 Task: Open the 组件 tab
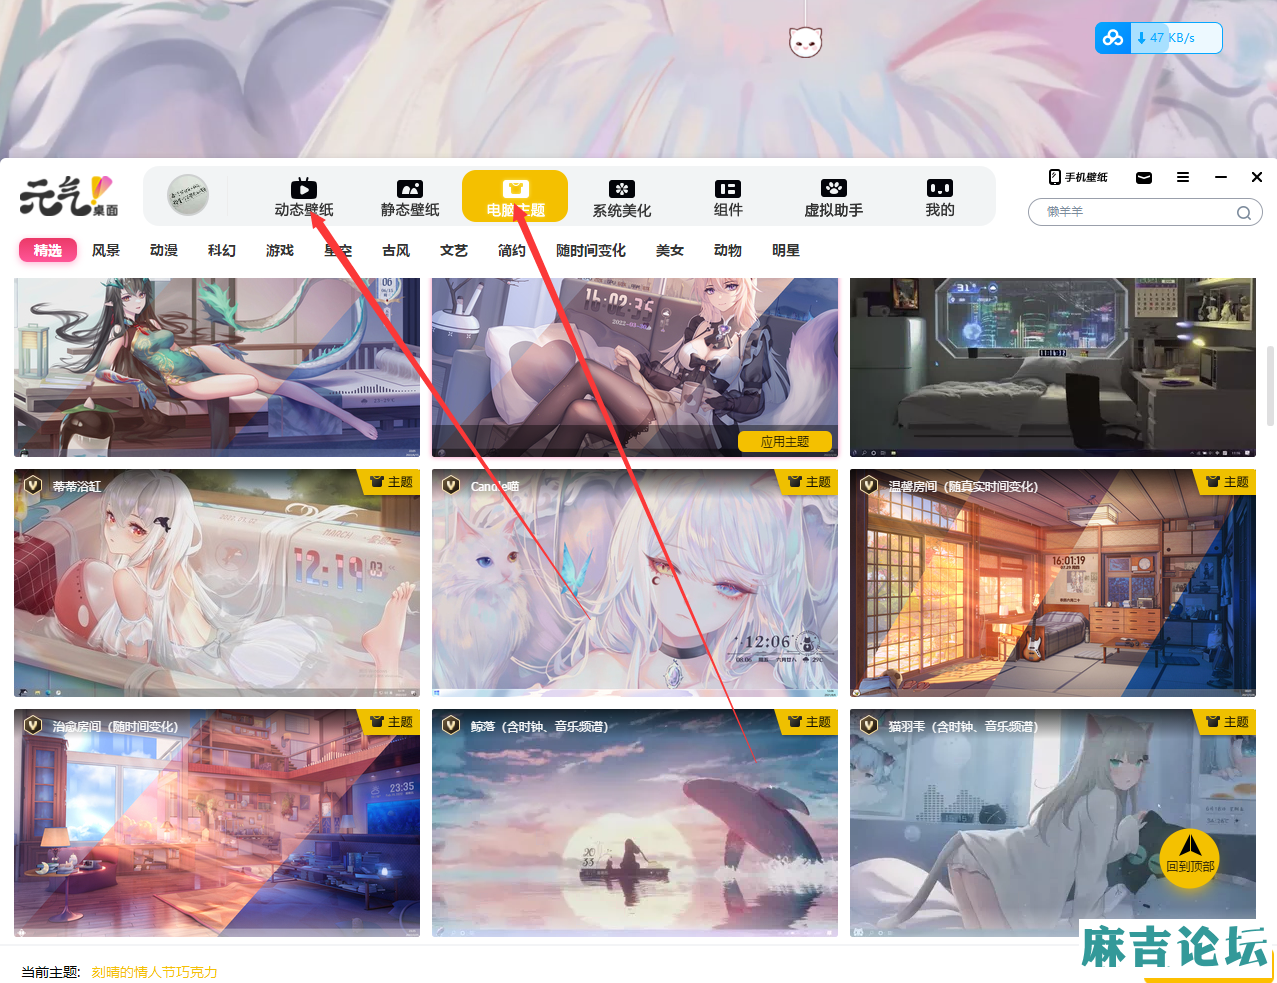point(728,197)
